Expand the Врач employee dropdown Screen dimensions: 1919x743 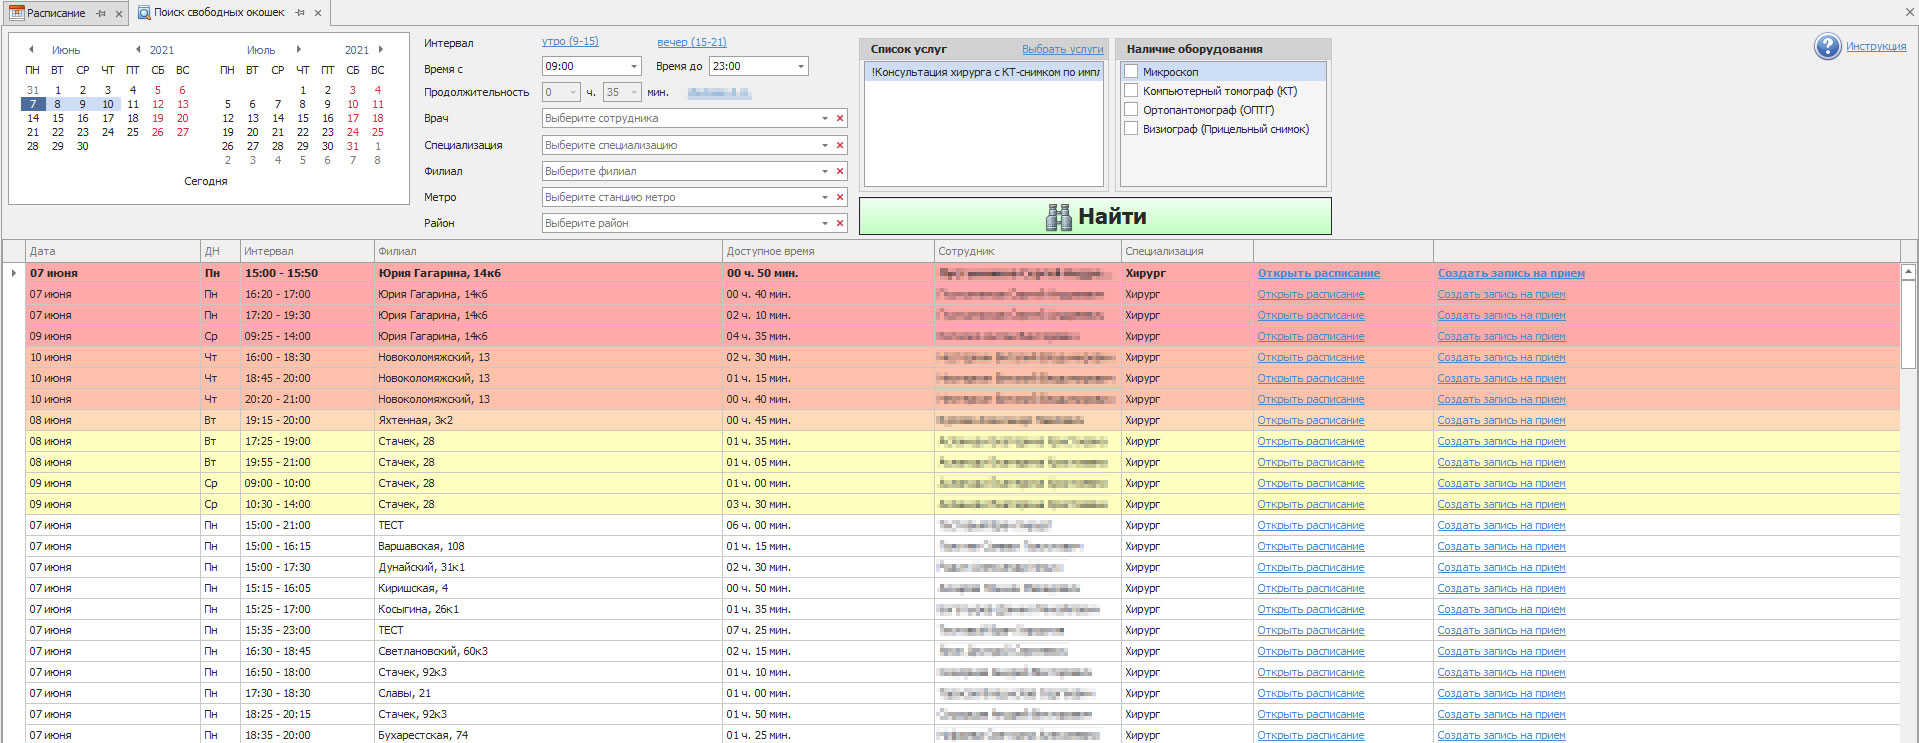pos(824,119)
